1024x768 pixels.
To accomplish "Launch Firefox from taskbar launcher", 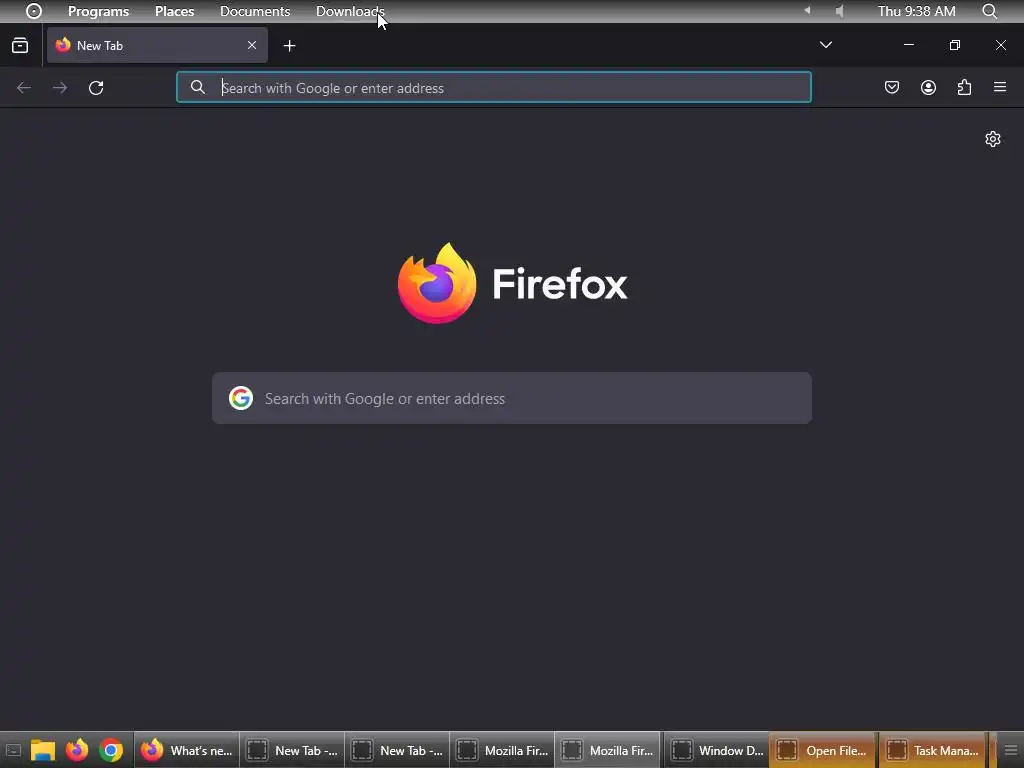I will pyautogui.click(x=77, y=750).
